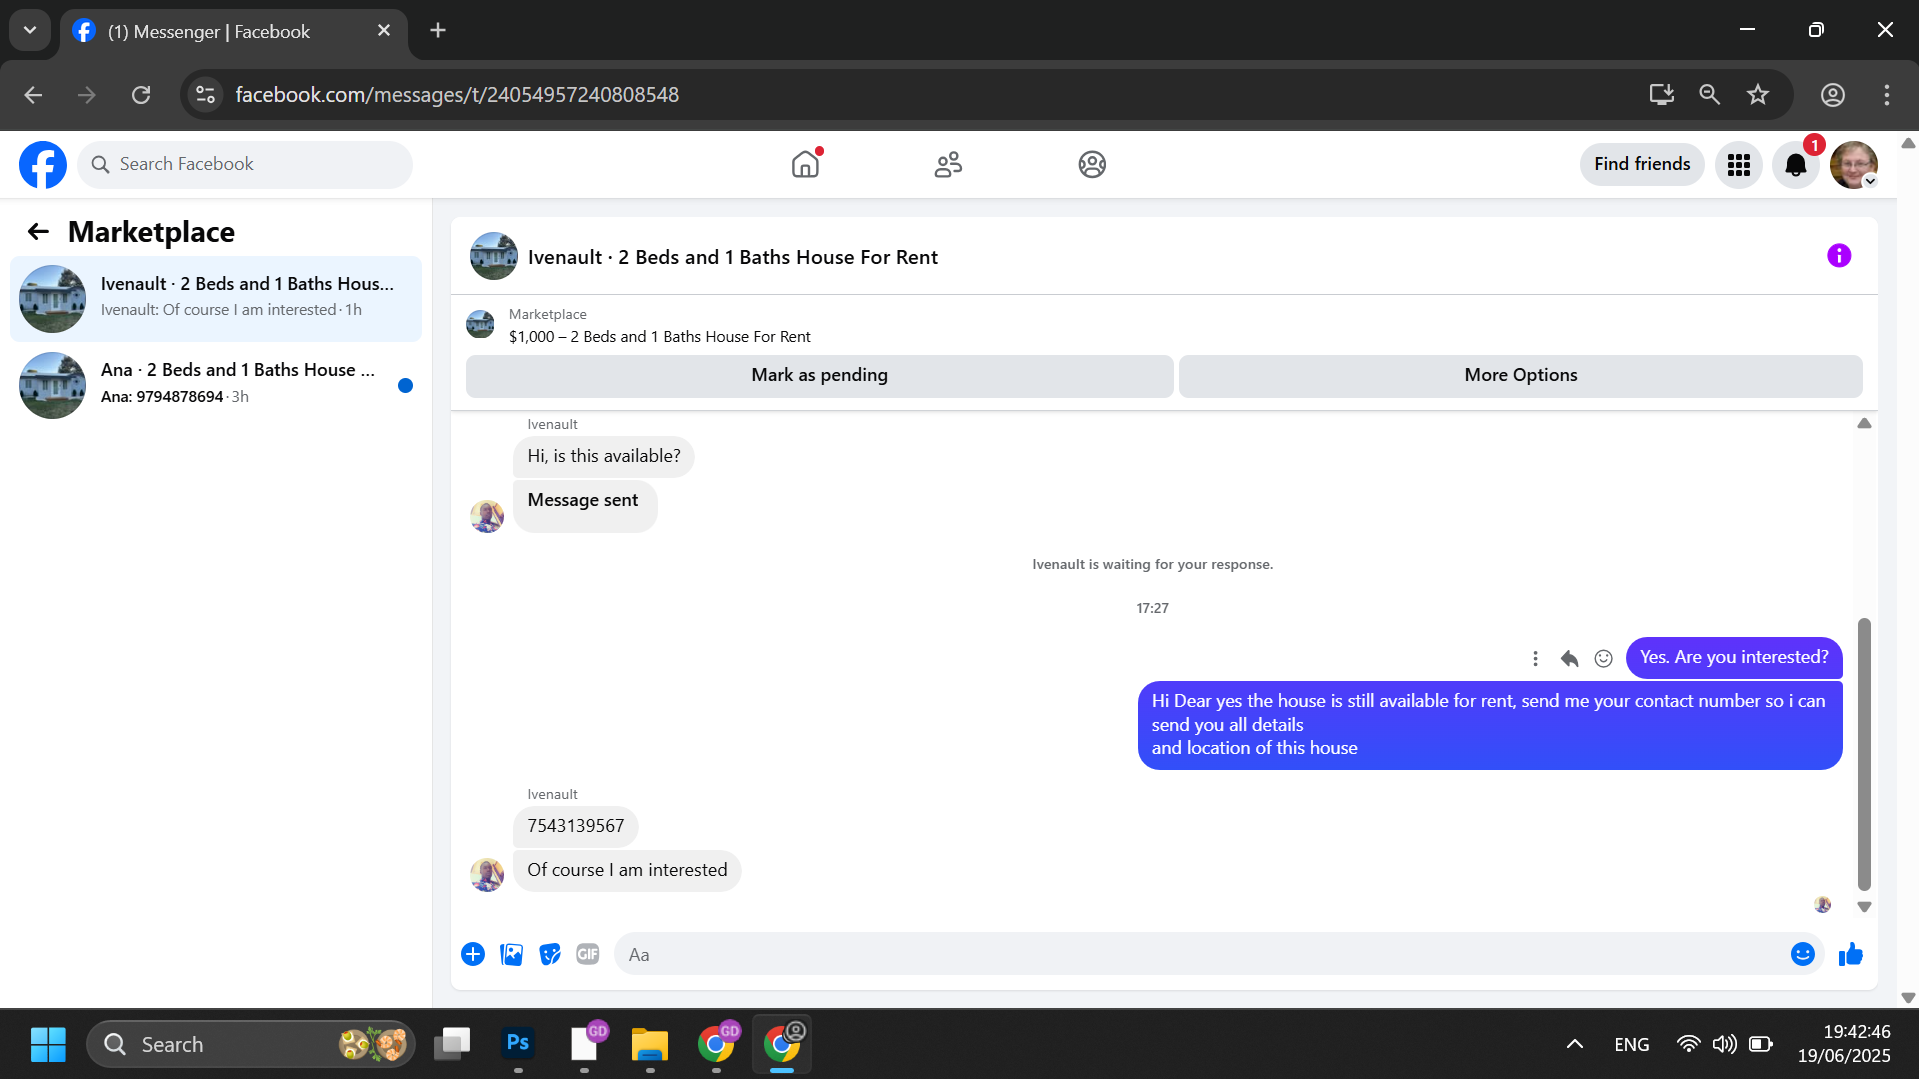Reply to the 'Yes. Are you interested?' message
Viewport: 1919px width, 1079px height.
(x=1569, y=658)
